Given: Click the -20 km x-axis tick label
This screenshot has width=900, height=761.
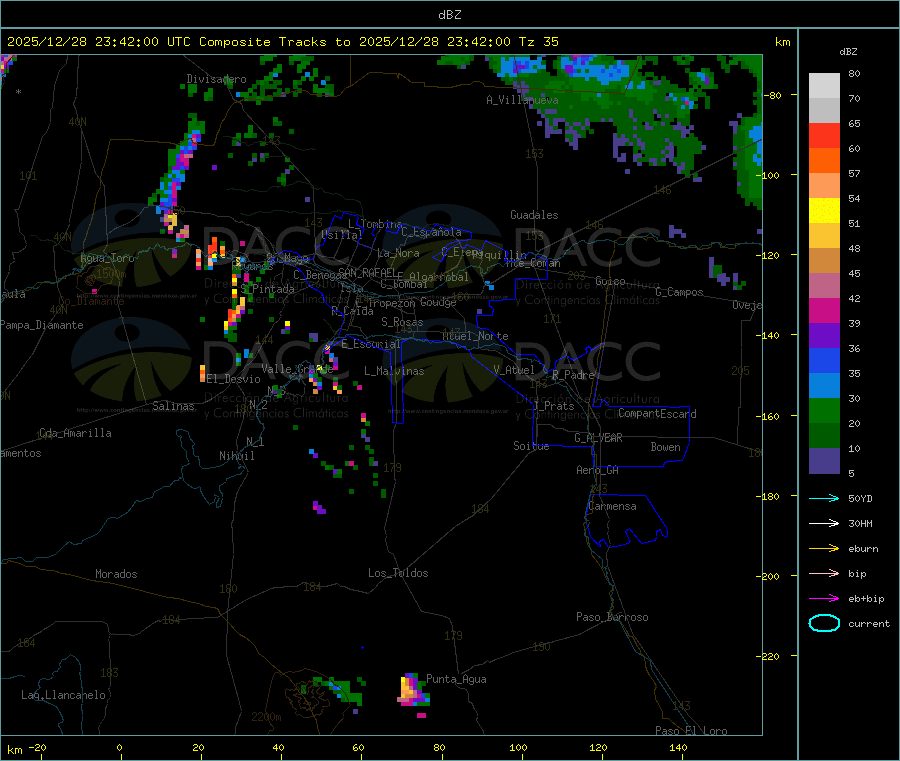Looking at the screenshot, I should point(38,747).
